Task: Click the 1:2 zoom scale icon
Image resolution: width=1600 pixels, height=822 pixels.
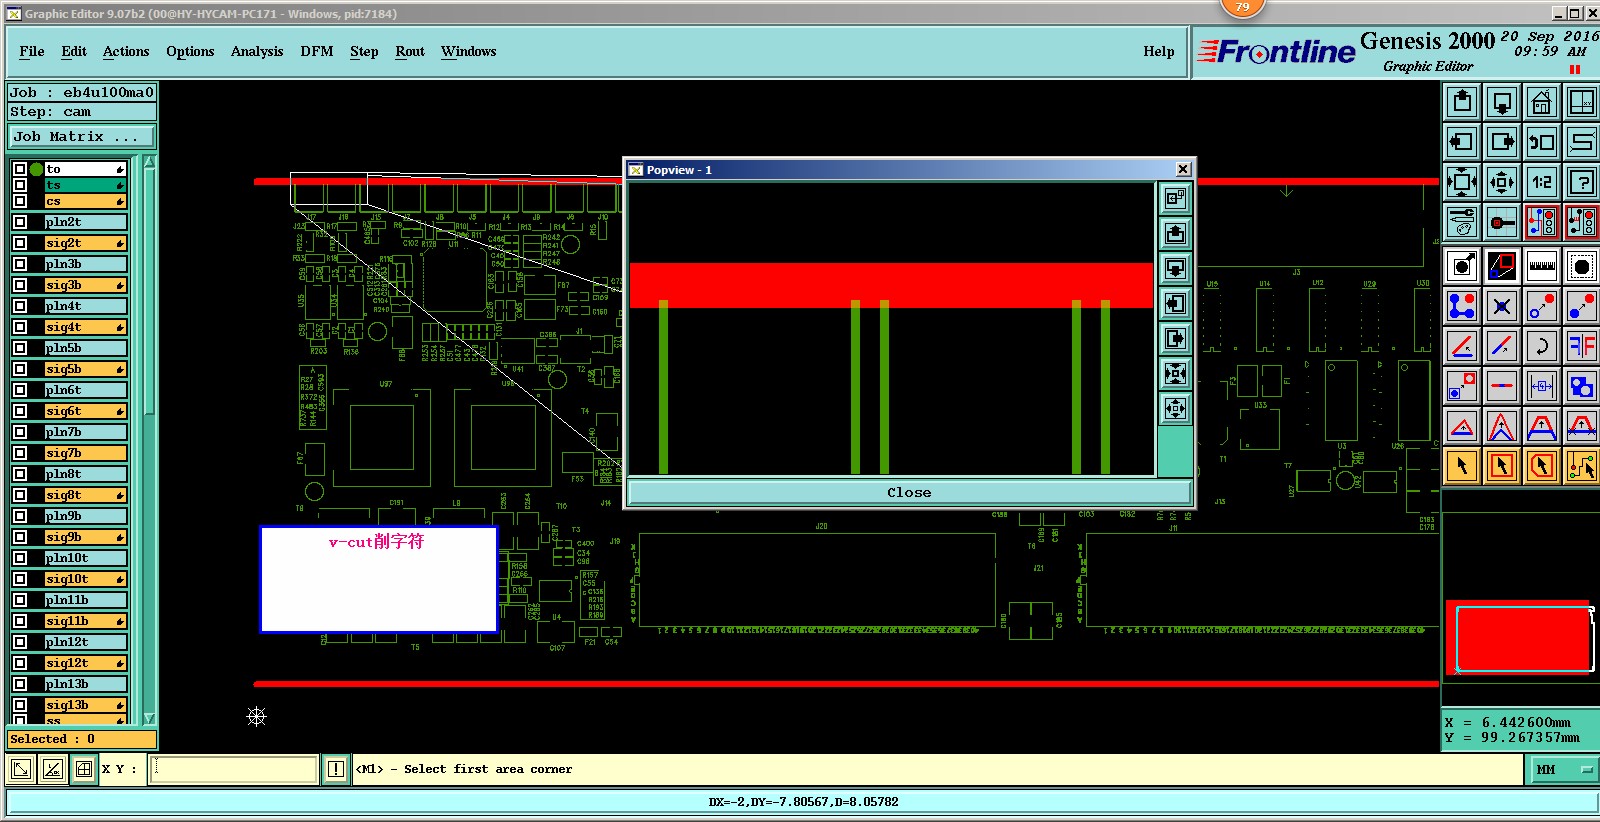Action: click(1541, 182)
